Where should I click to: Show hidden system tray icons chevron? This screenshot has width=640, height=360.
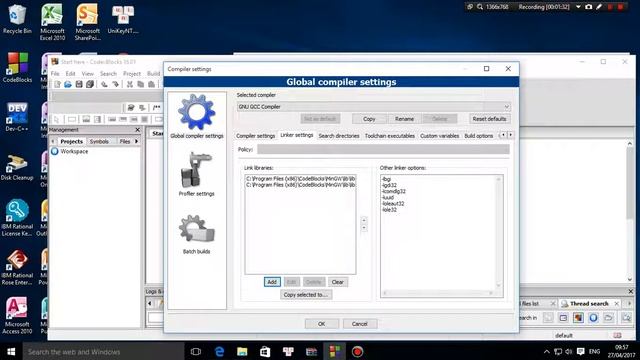tap(547, 351)
